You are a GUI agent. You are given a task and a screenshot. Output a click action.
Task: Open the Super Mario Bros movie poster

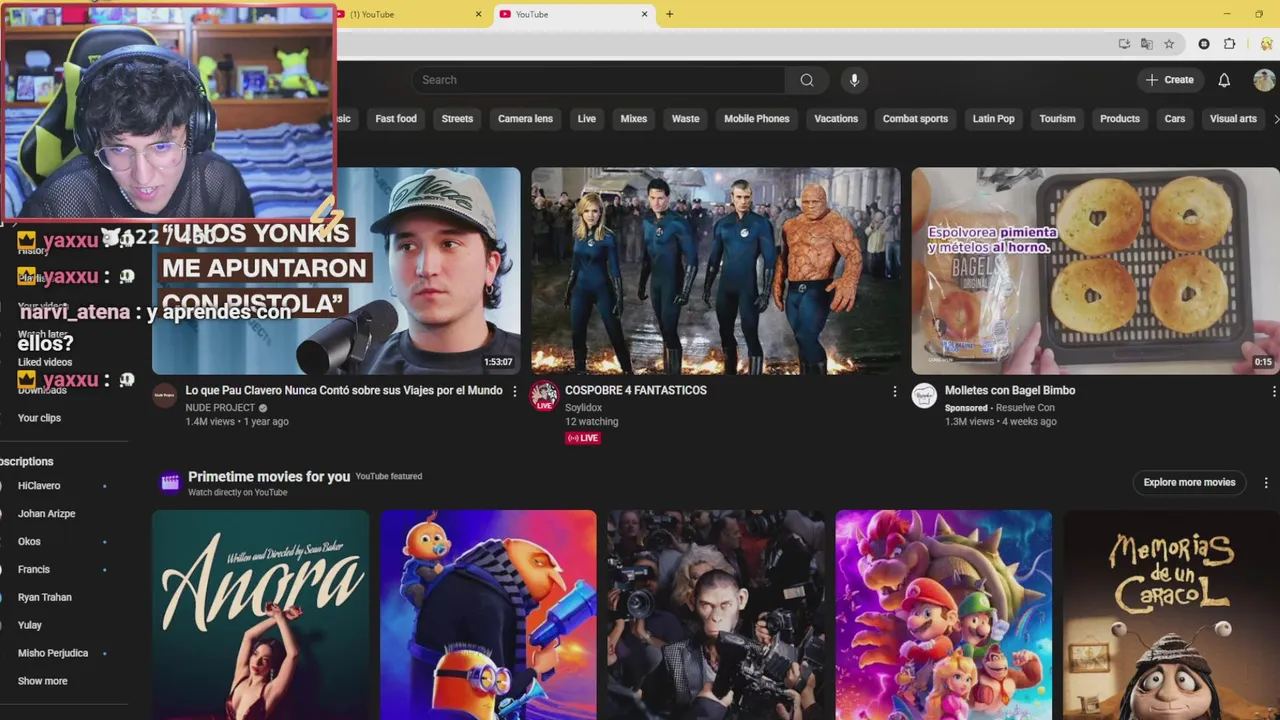(x=944, y=615)
